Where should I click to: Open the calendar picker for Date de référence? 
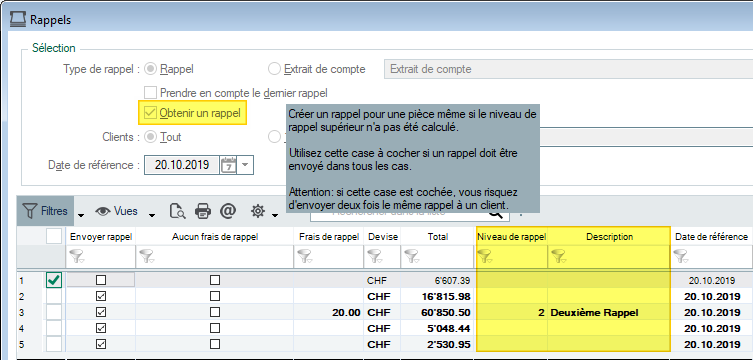click(x=228, y=165)
